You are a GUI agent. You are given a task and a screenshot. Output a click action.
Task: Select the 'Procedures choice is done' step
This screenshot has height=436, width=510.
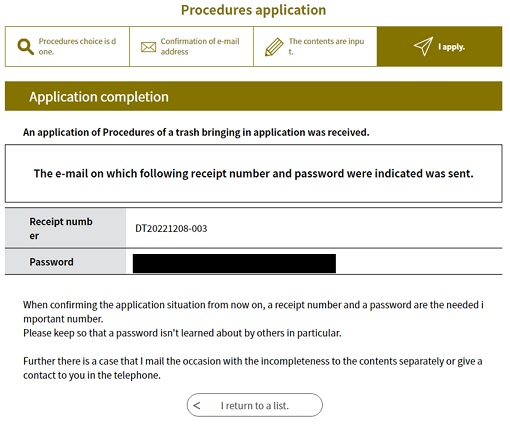pyautogui.click(x=67, y=47)
